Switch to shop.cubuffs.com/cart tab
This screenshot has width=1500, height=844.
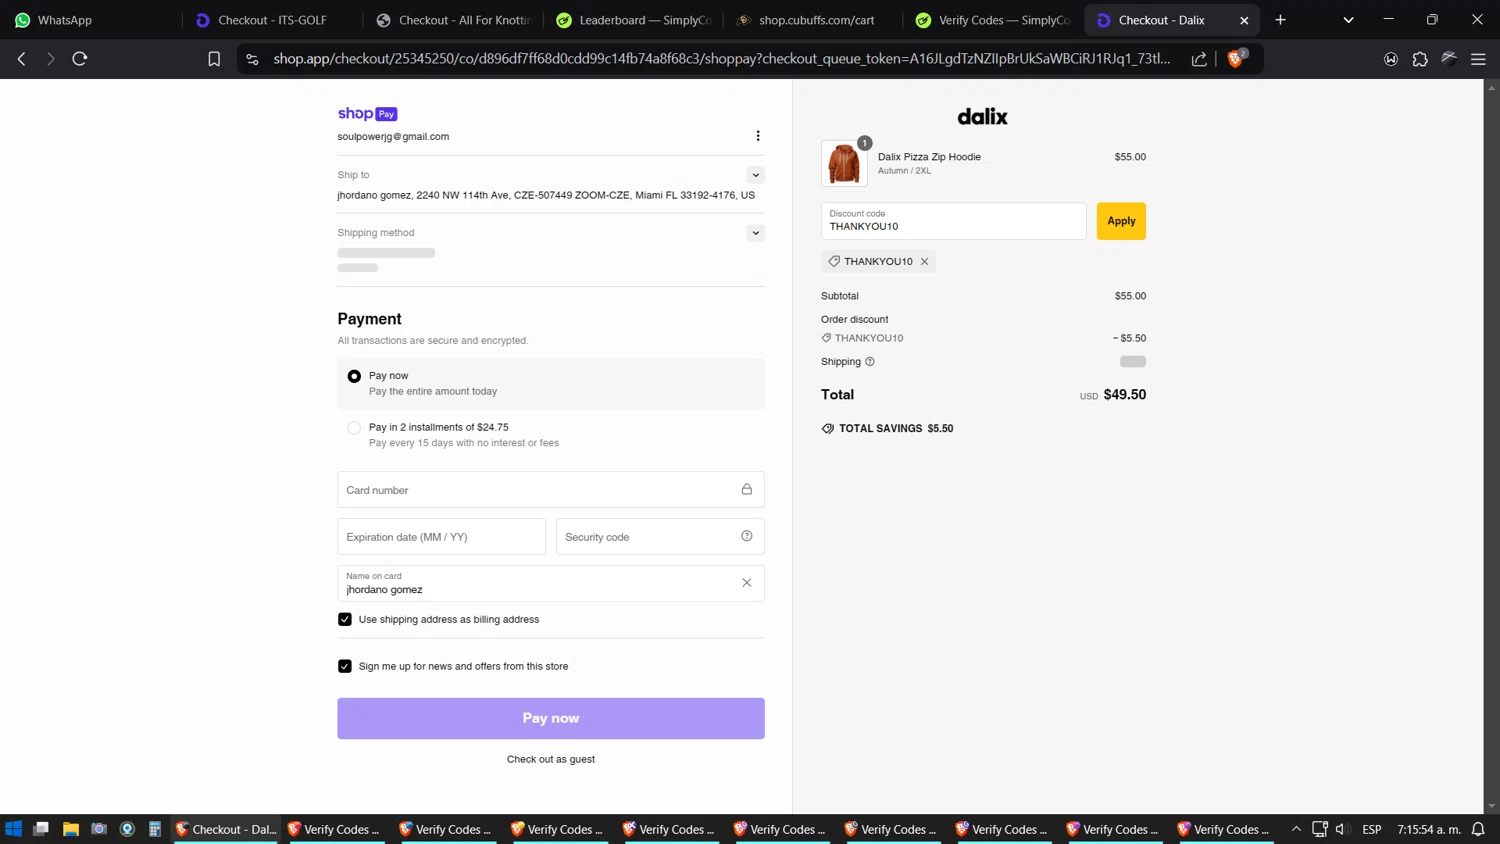click(x=814, y=20)
